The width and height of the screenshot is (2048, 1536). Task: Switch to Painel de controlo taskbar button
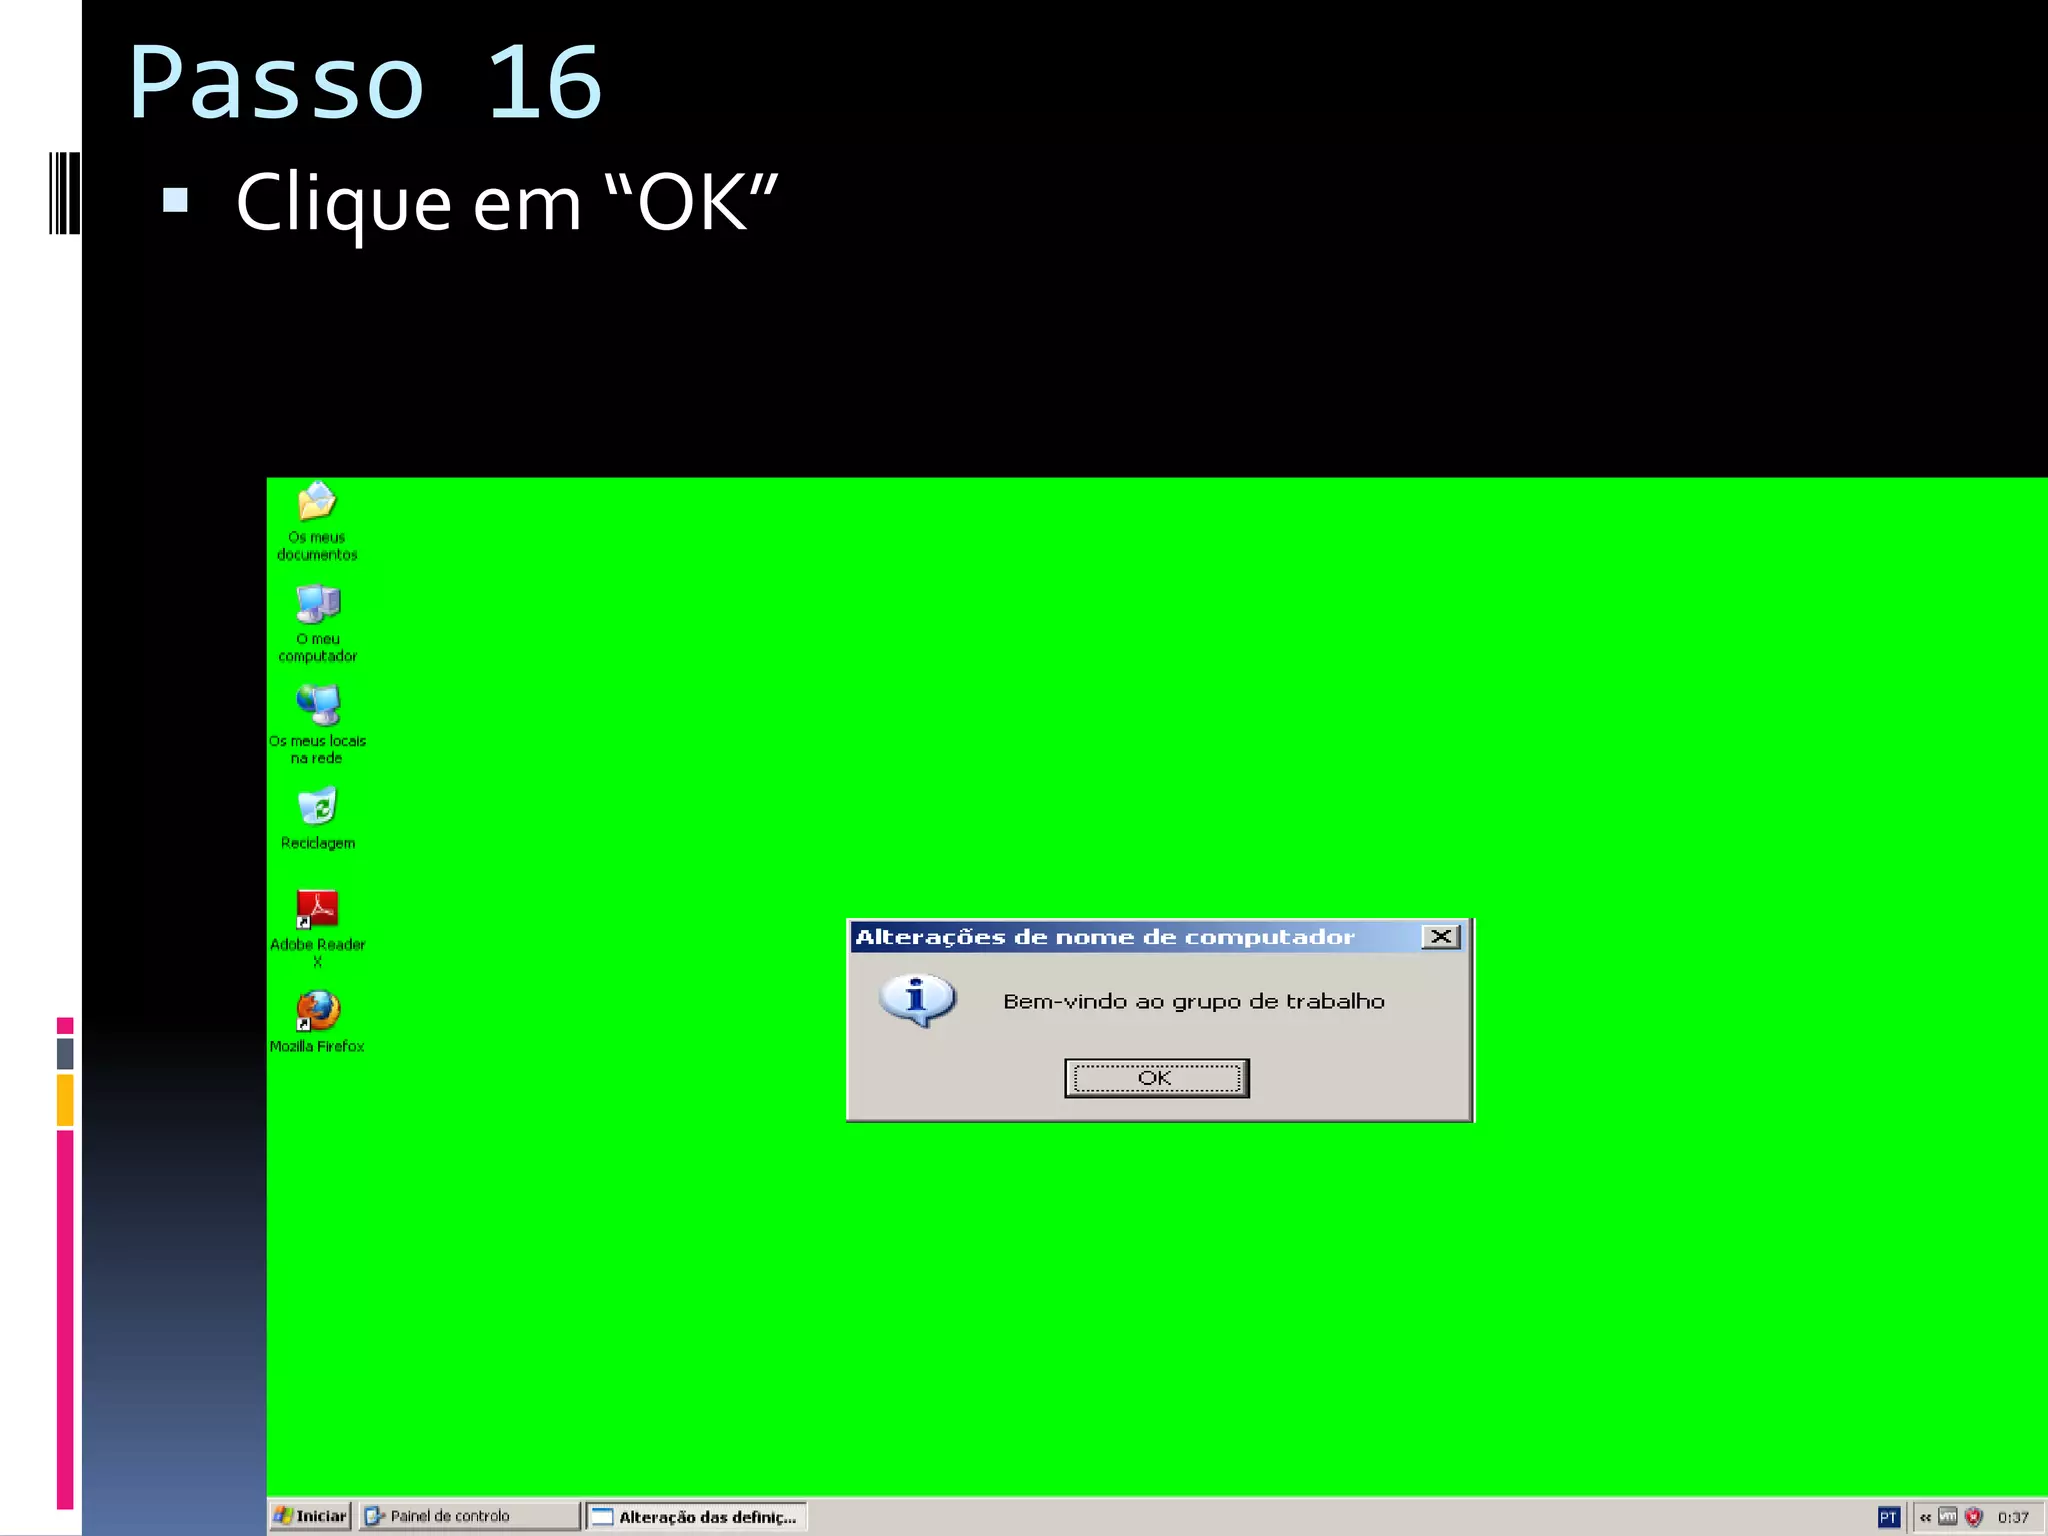469,1516
